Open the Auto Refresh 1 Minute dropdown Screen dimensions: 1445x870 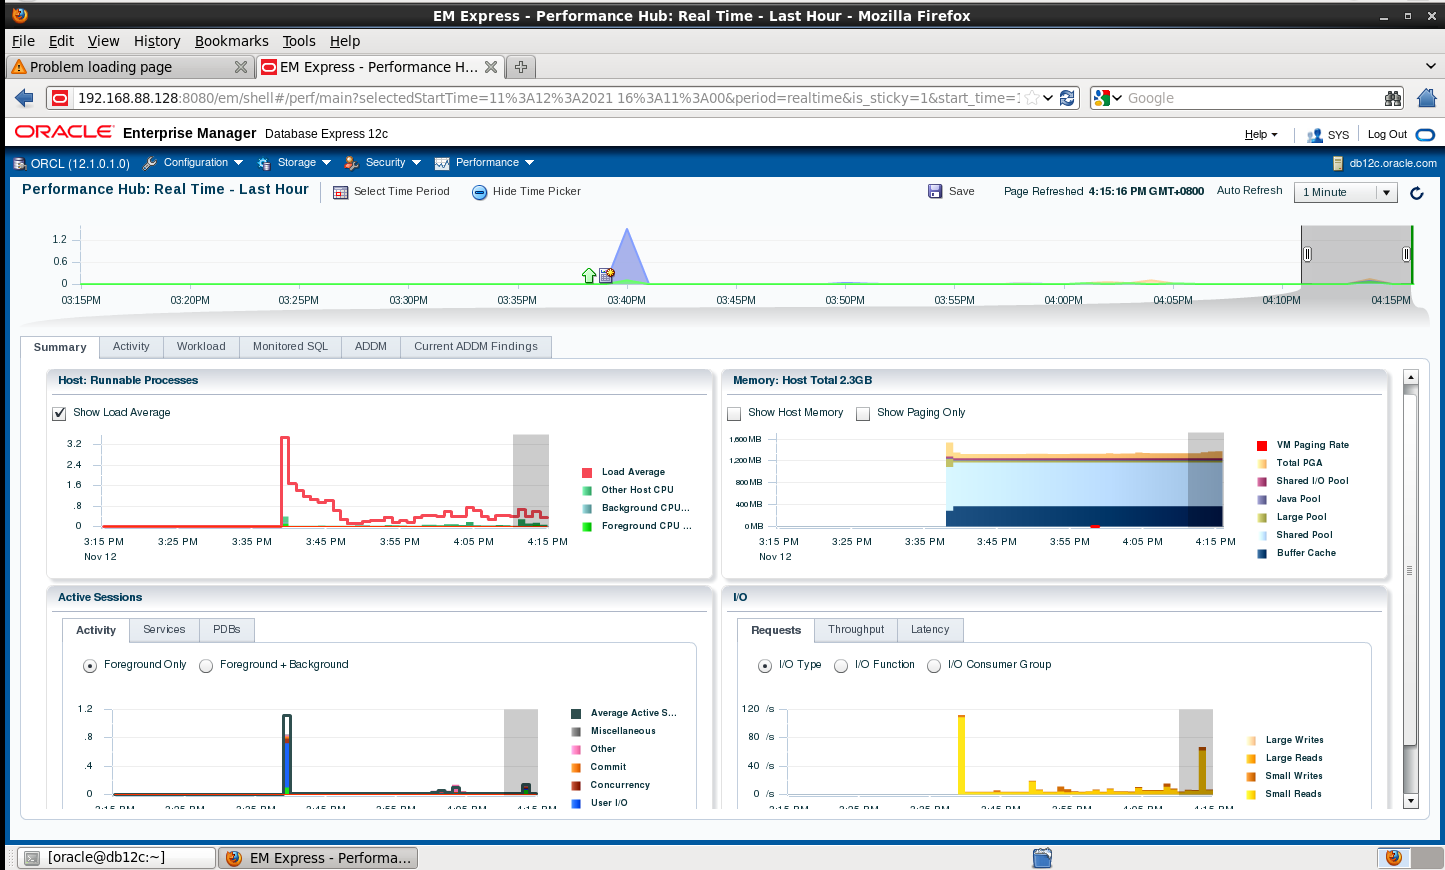point(1345,192)
